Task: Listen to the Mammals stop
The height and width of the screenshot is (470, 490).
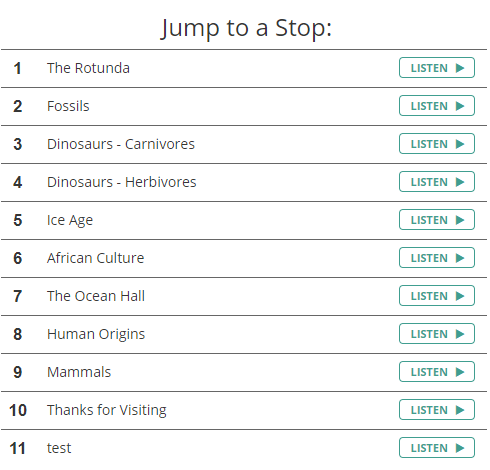Action: [x=437, y=372]
